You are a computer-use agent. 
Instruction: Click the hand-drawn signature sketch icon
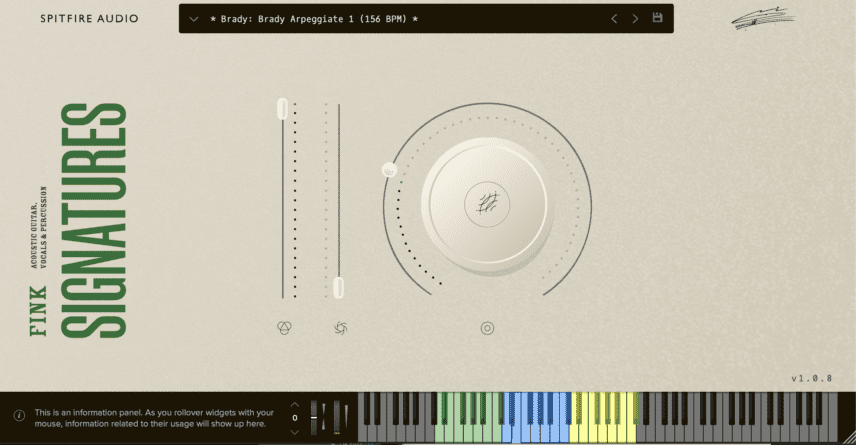coord(763,18)
